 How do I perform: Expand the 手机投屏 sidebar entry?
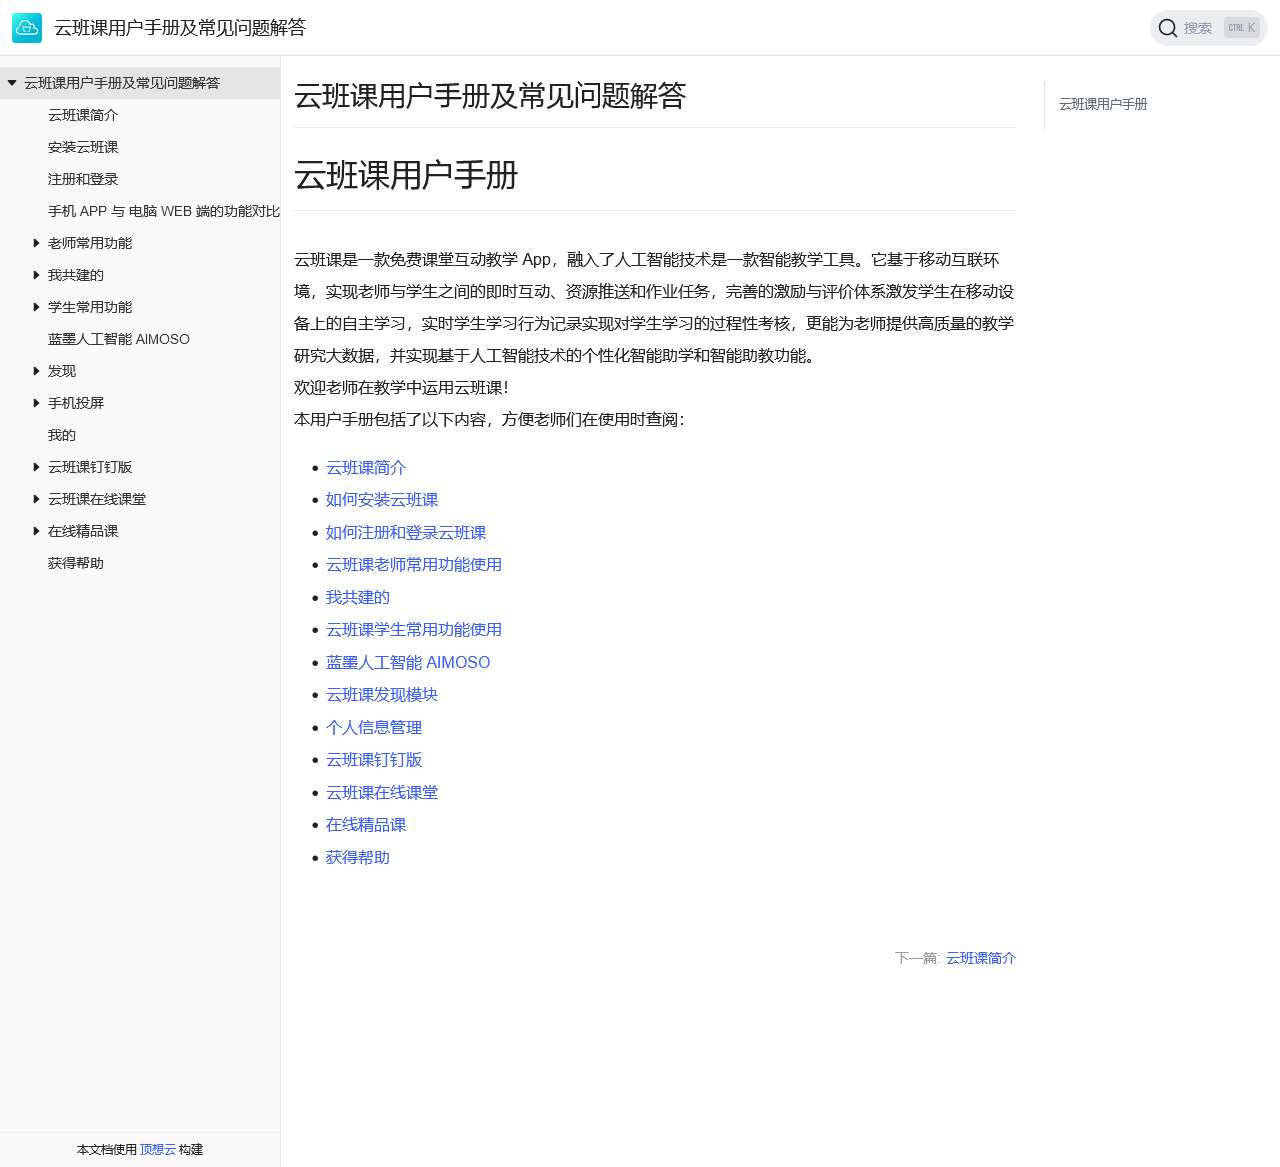click(x=37, y=403)
